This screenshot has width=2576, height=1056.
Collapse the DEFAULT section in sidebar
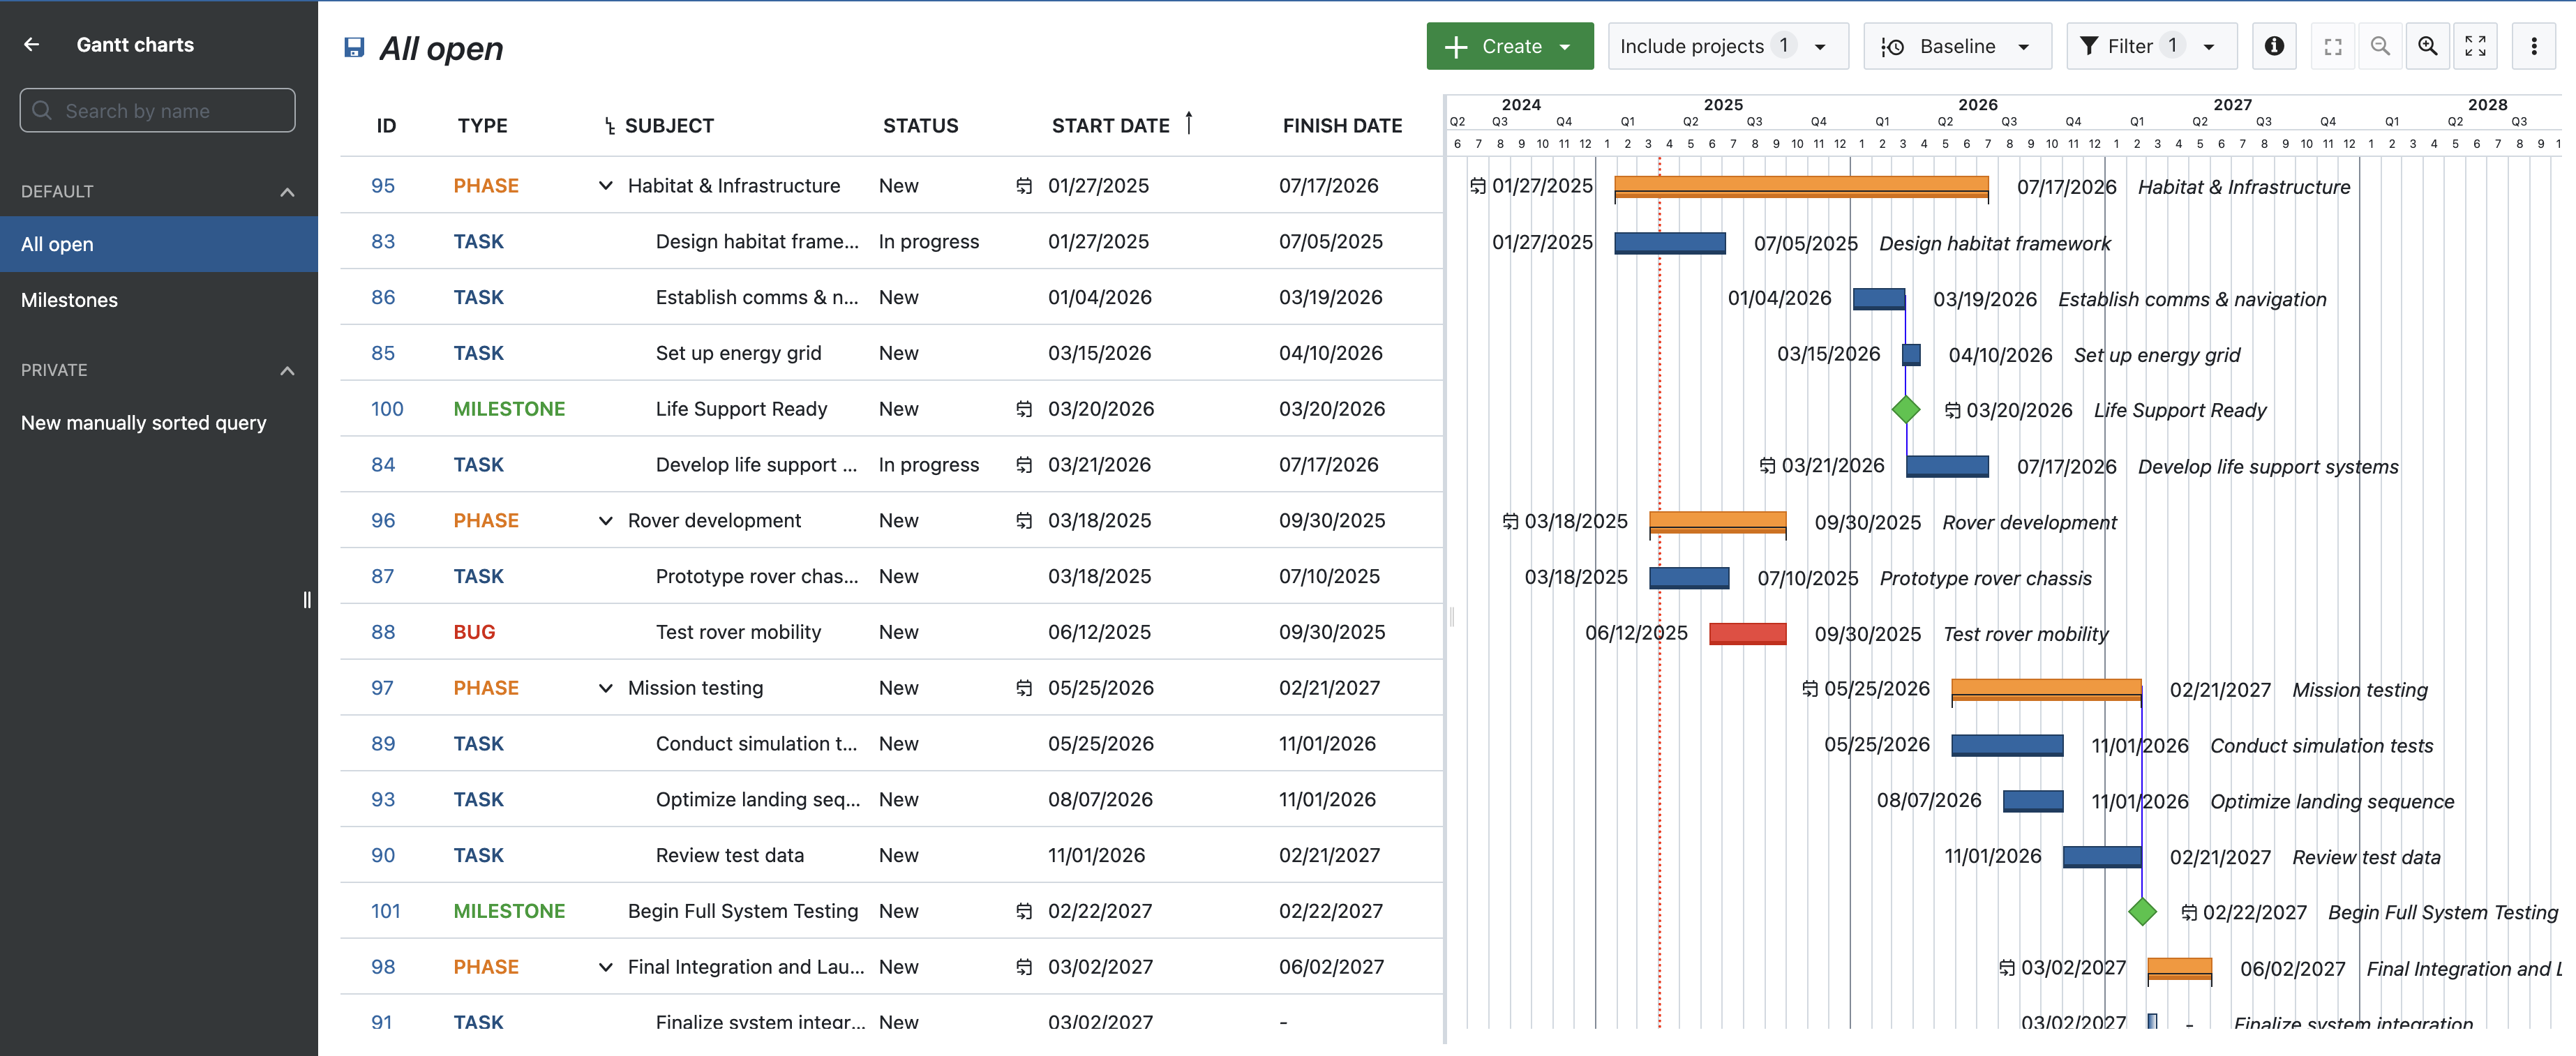click(287, 191)
